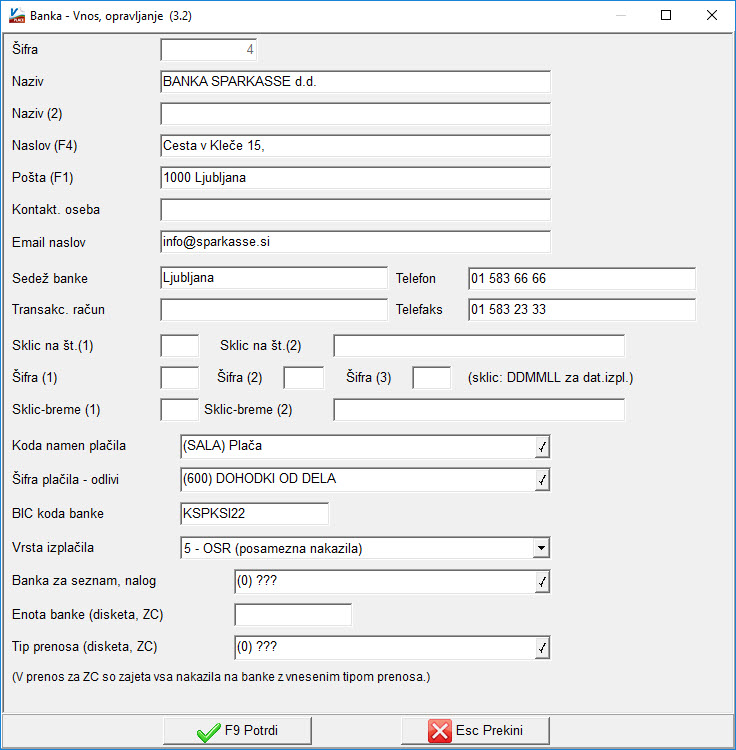The image size is (736, 750).
Task: Click the empty Naziv (2) field
Action: pos(355,114)
